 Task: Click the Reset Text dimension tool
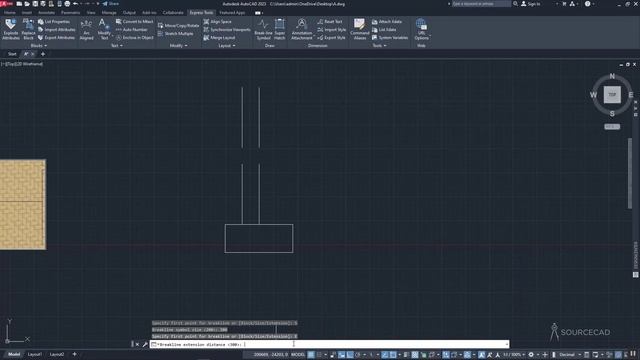coord(330,22)
